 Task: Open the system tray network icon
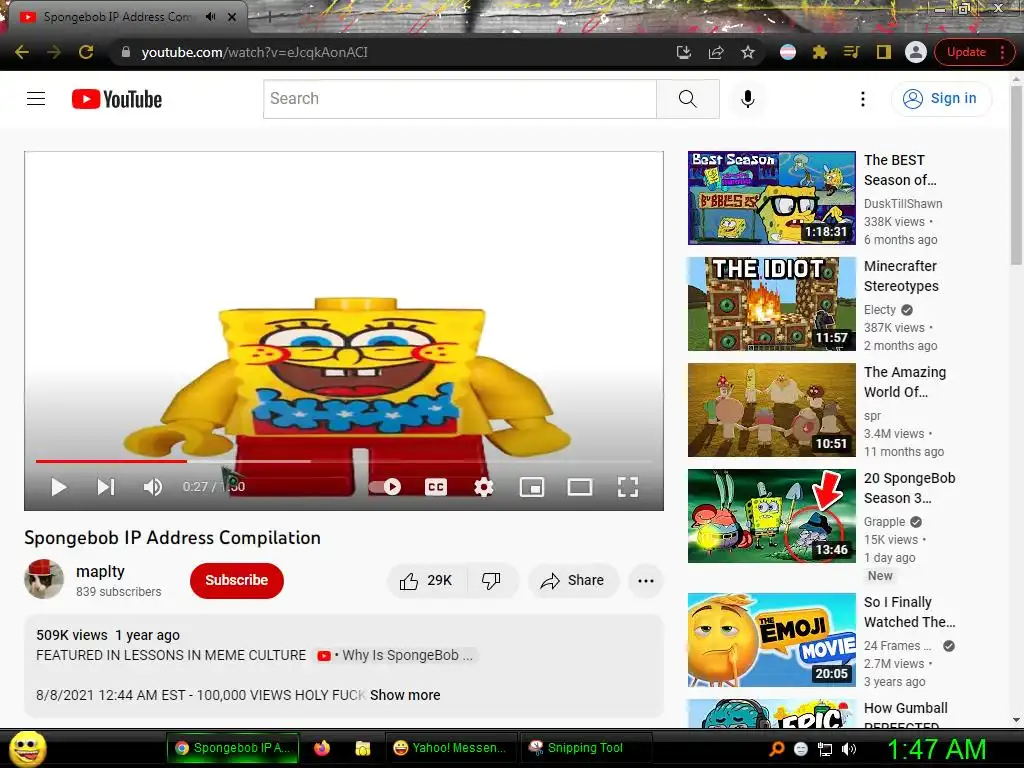(825, 749)
